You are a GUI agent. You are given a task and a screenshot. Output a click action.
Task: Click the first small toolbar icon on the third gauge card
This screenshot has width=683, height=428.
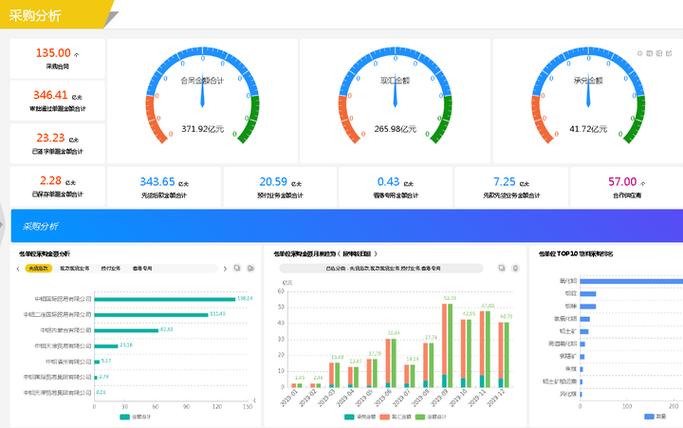[x=640, y=53]
